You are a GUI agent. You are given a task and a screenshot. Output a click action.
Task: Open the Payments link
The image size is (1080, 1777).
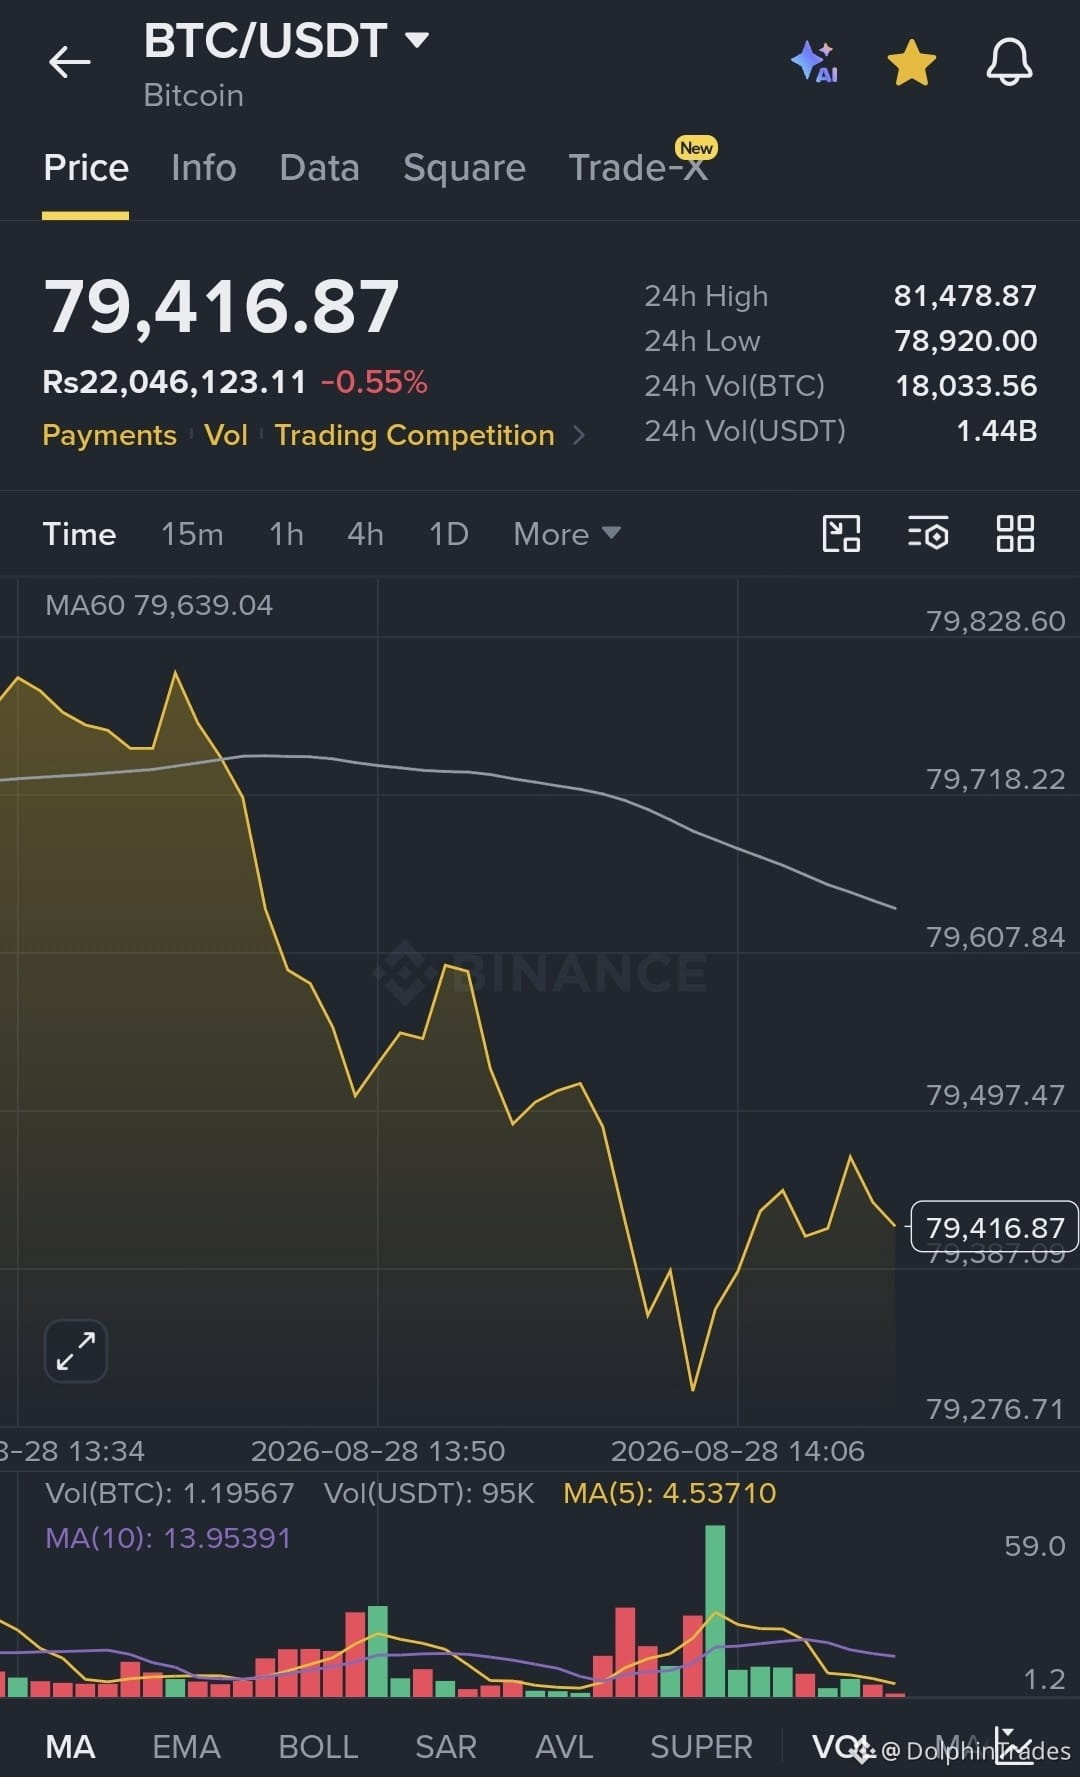(x=109, y=435)
